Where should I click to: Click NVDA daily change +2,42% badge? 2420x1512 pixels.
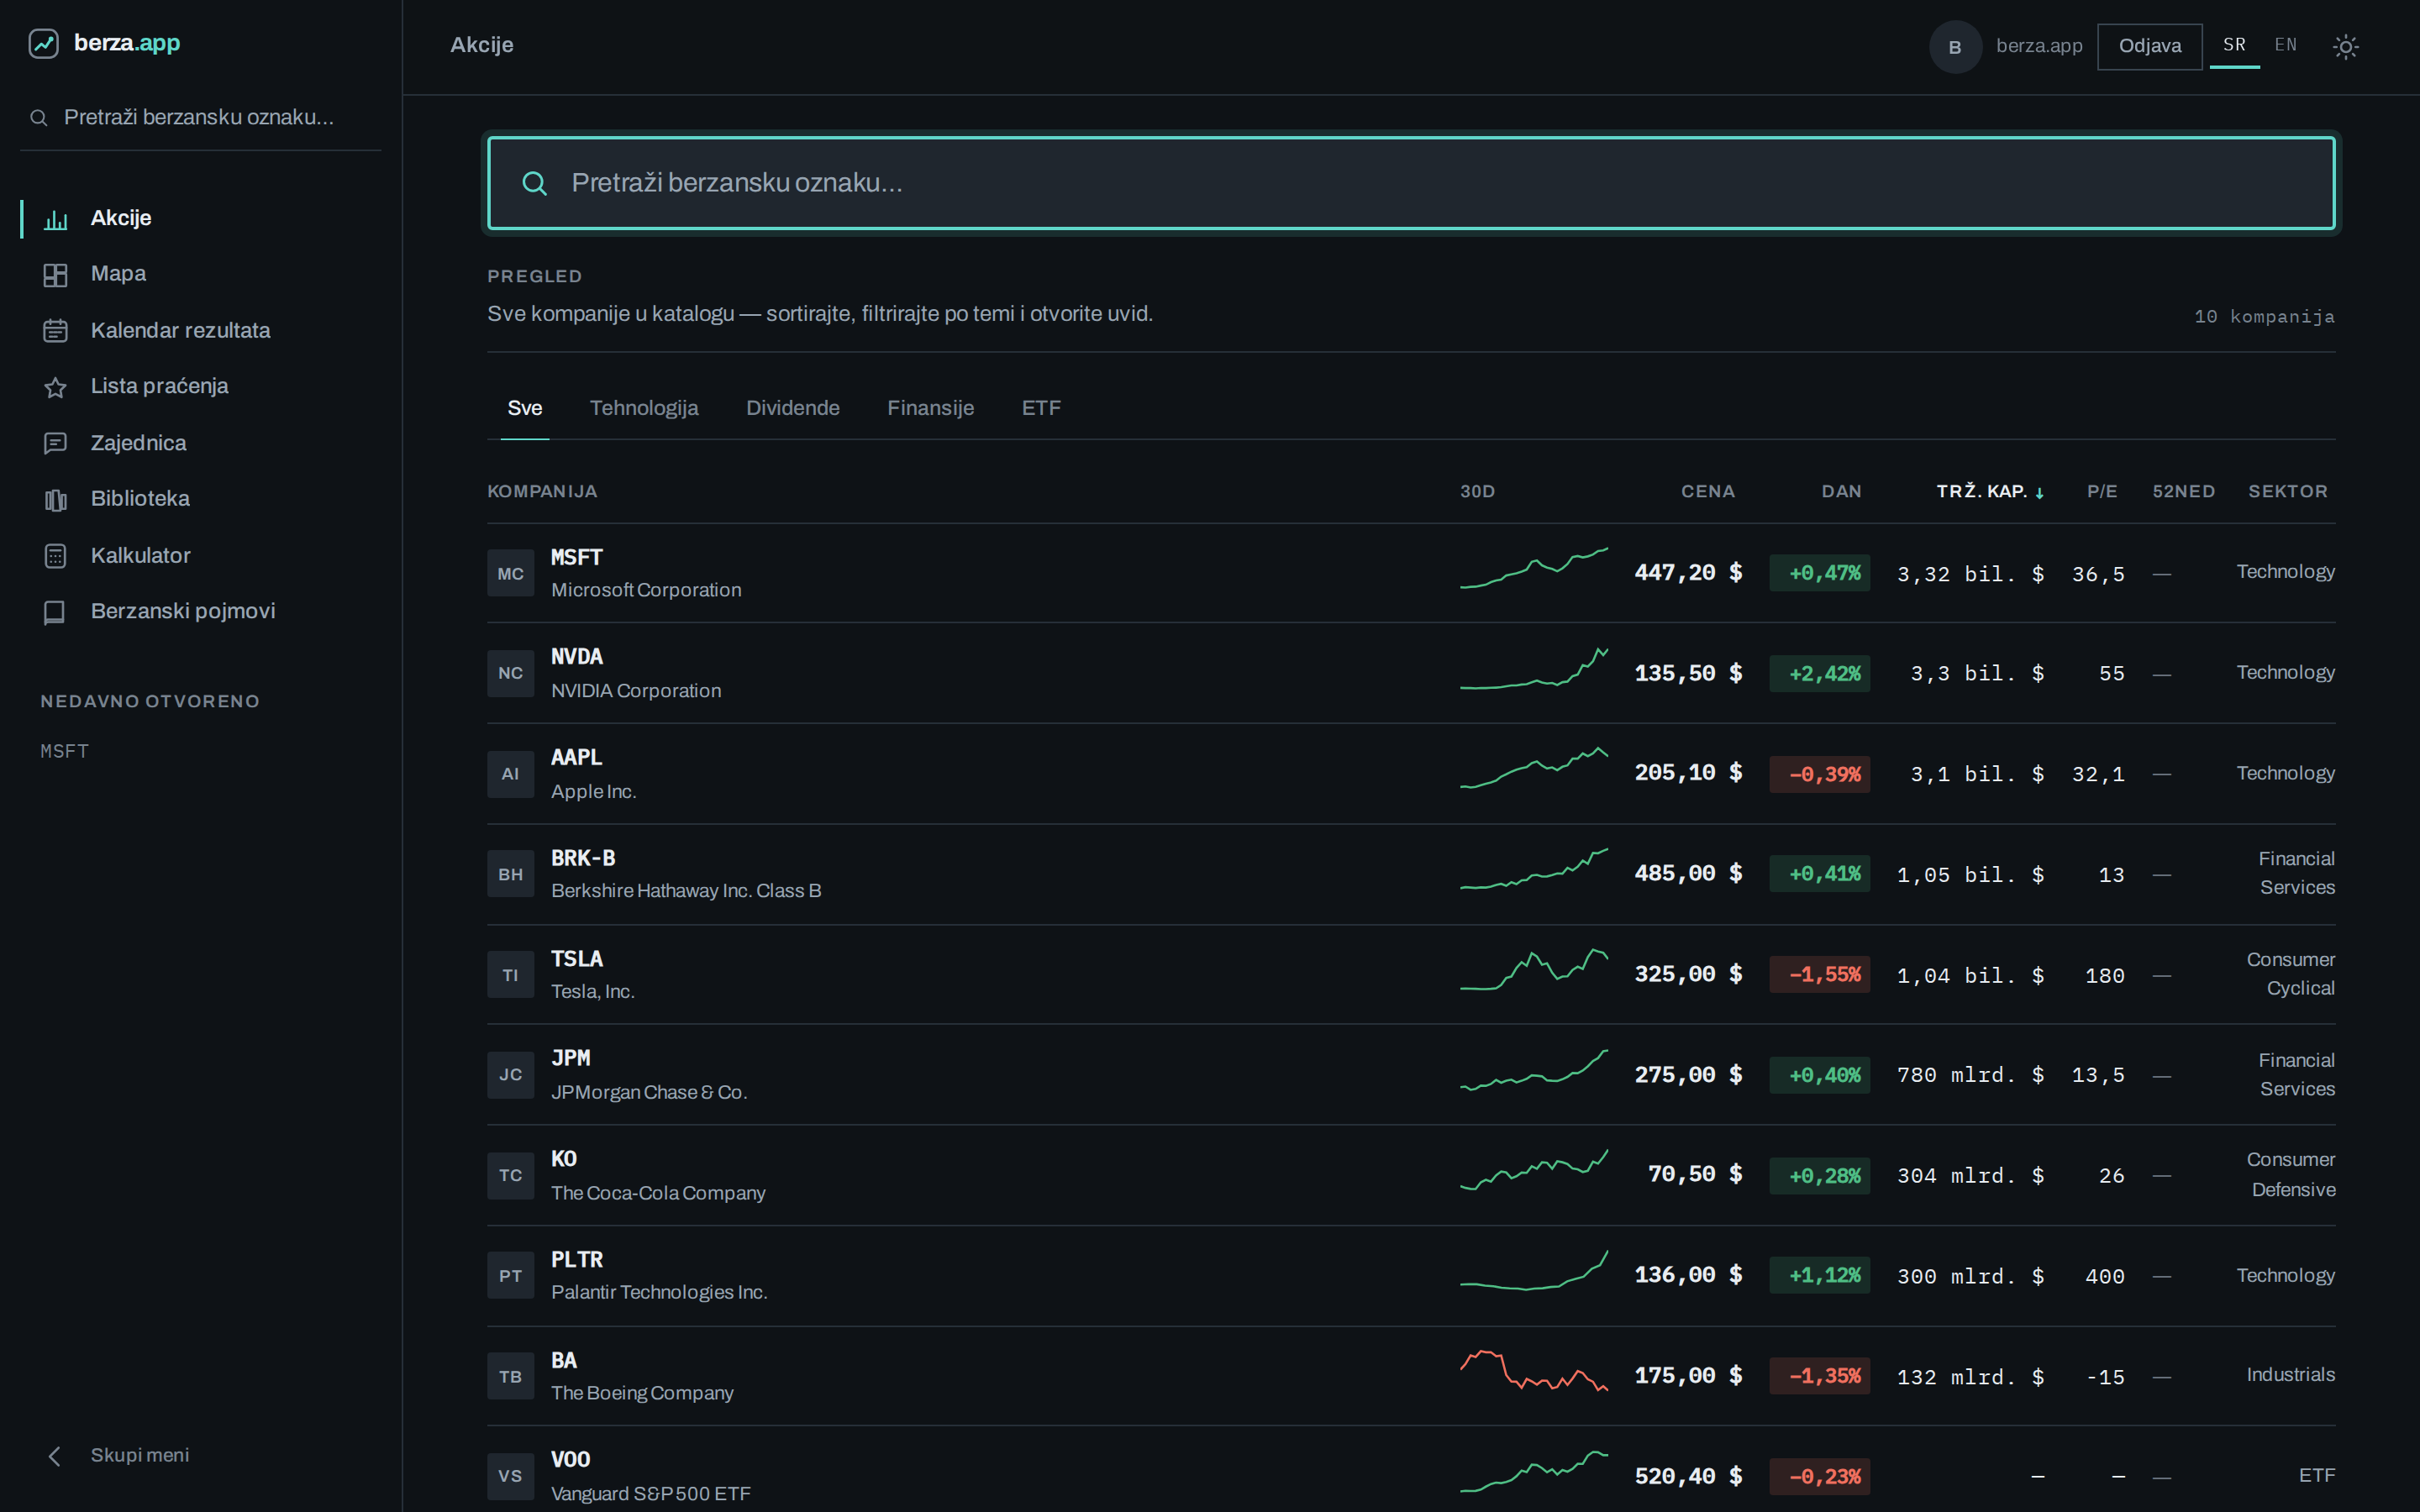pos(1820,674)
